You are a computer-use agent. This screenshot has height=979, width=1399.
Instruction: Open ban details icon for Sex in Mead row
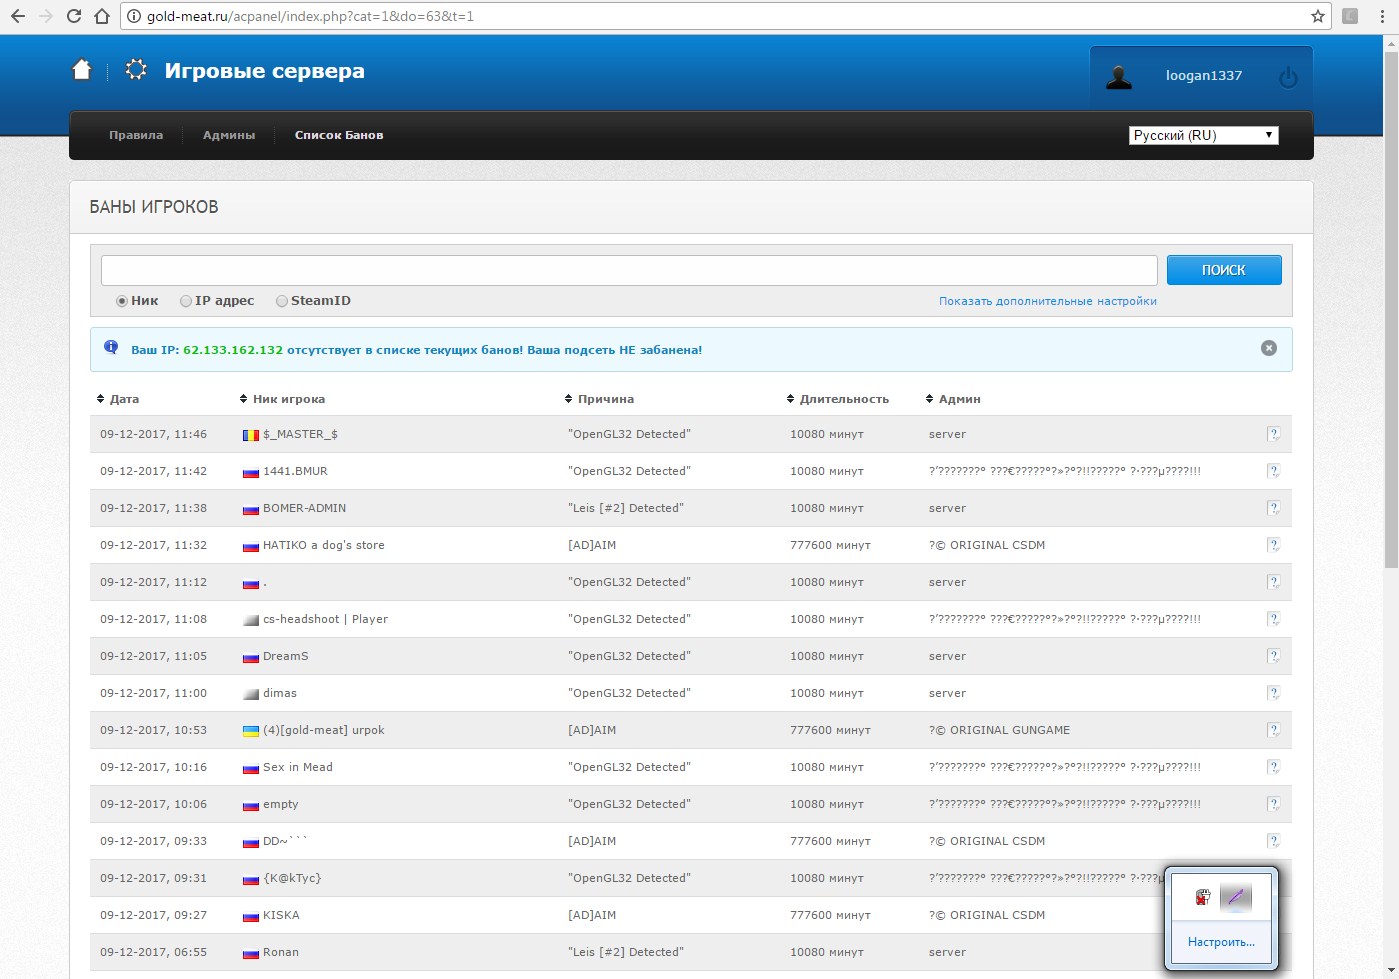(1273, 767)
